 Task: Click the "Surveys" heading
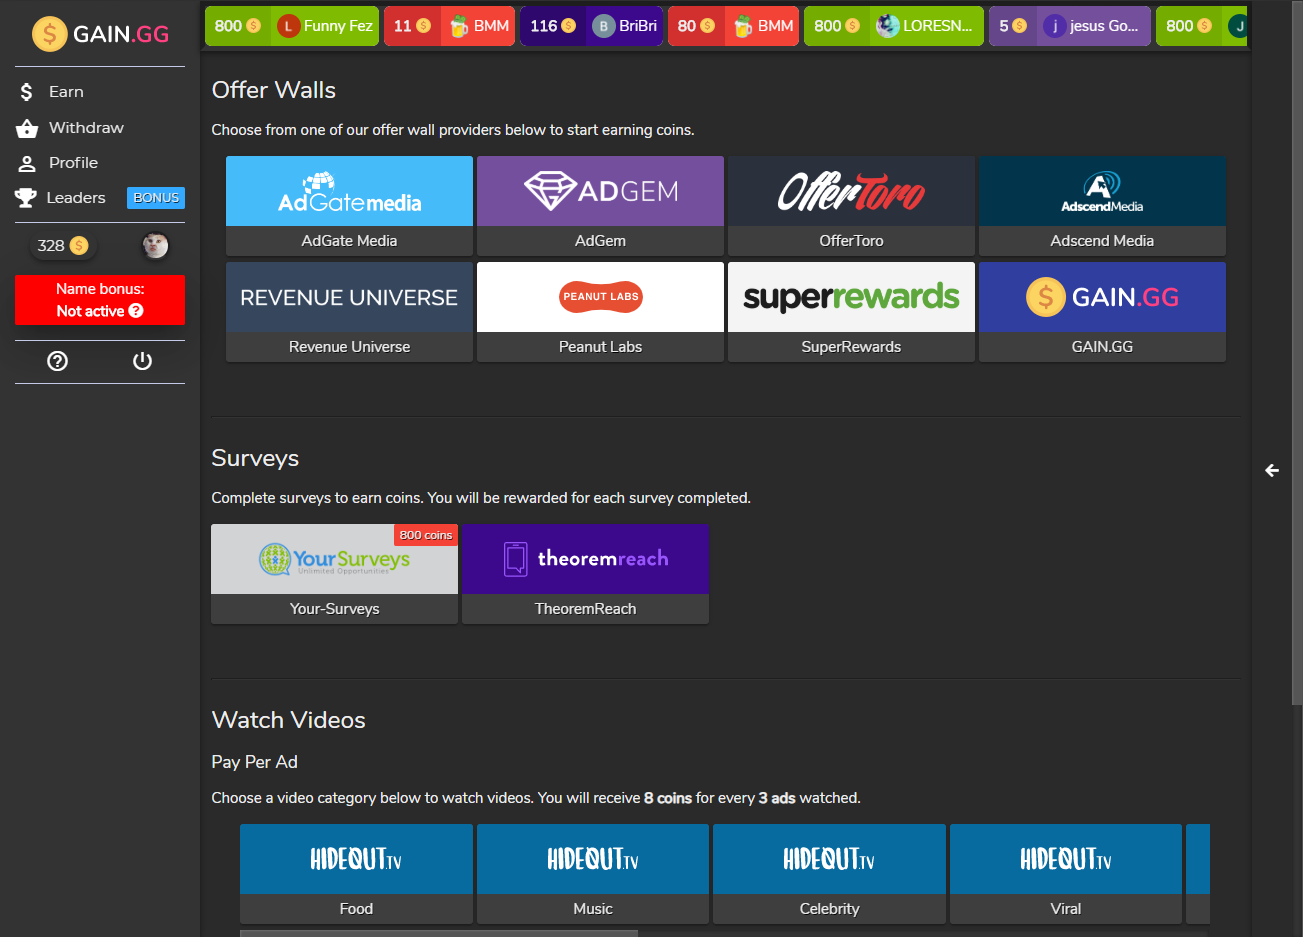pyautogui.click(x=255, y=458)
